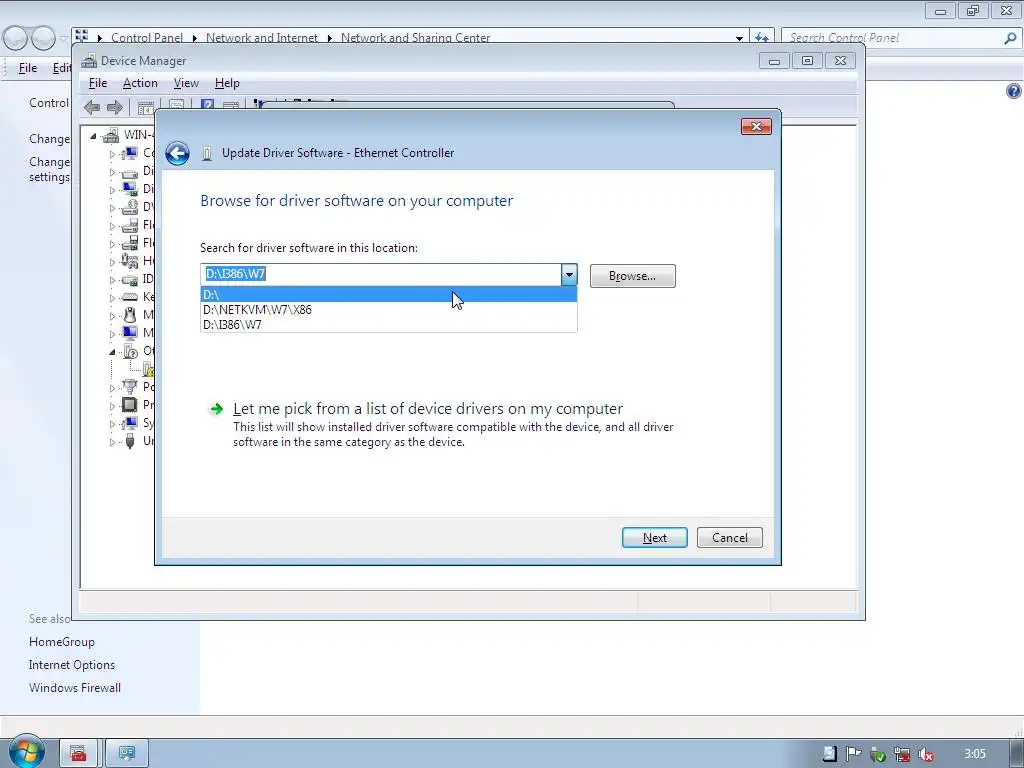Viewport: 1024px width, 768px height.
Task: Select the WIN computer root node icon
Action: (112, 135)
